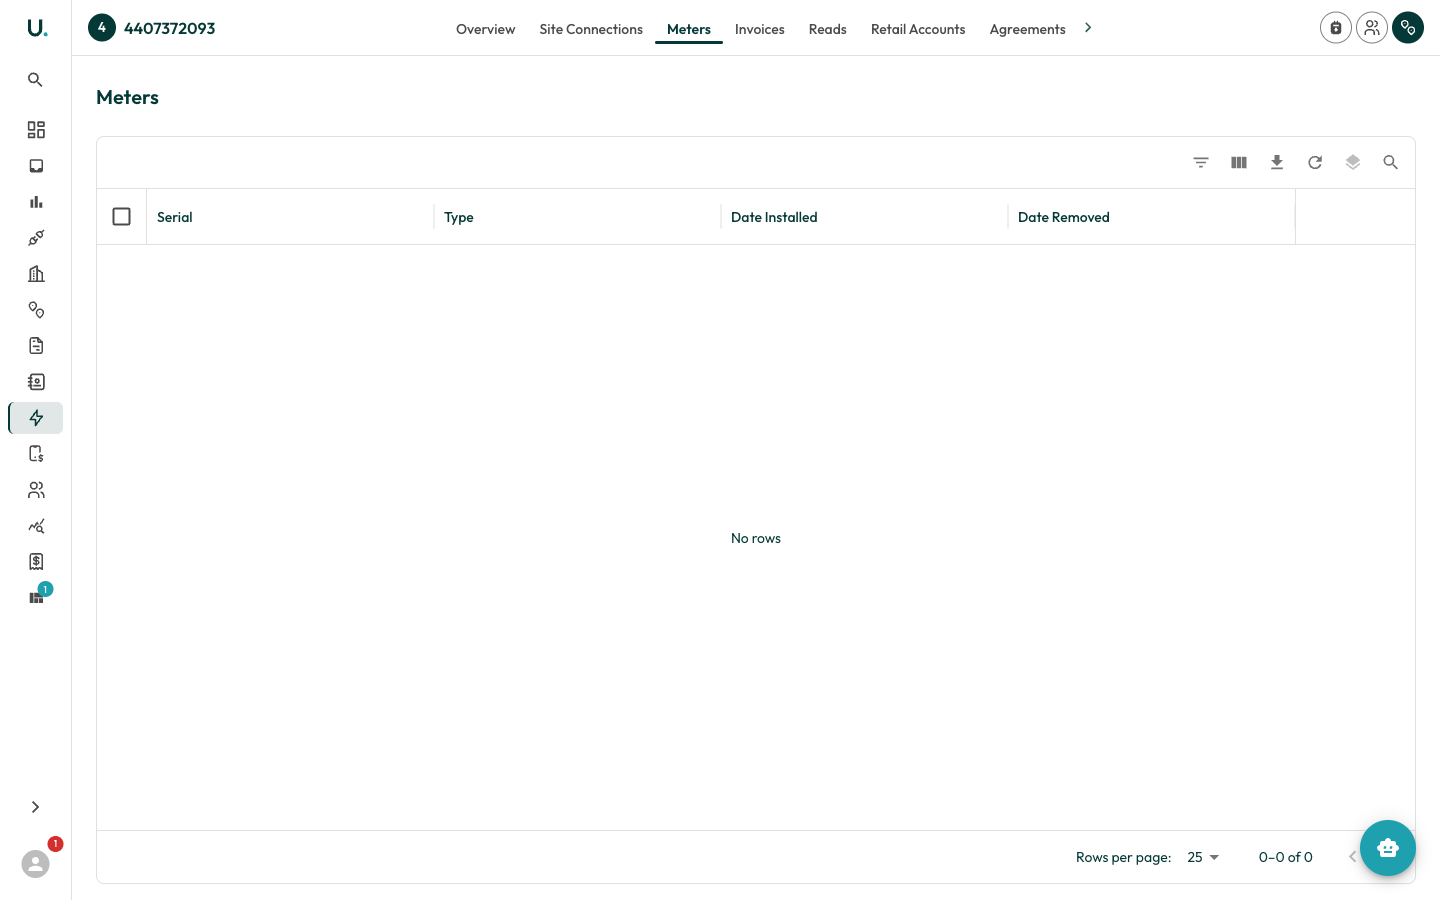The height and width of the screenshot is (900, 1440).
Task: Show more tabs with the right chevron
Action: coord(1088,28)
